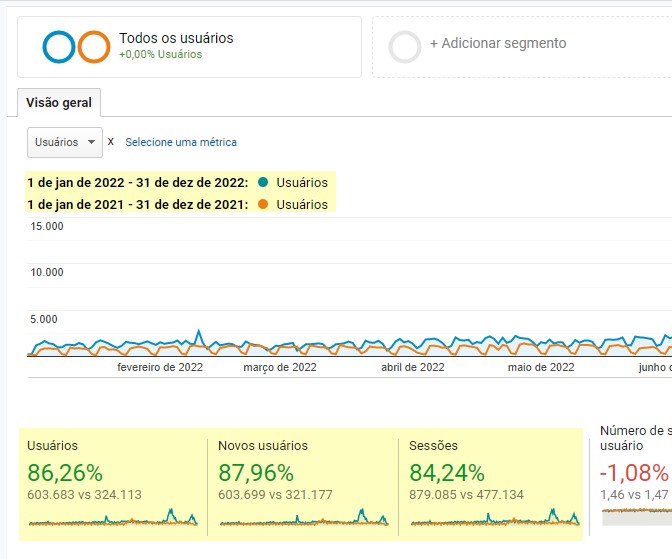Click the blue segment circle icon
This screenshot has width=672, height=559.
59,47
